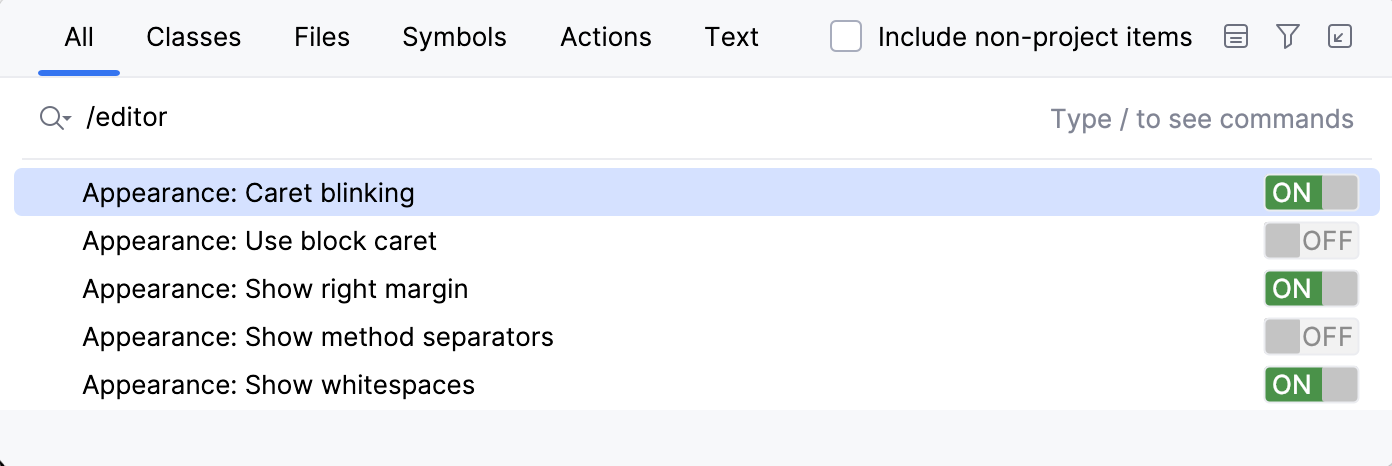The height and width of the screenshot is (466, 1392).
Task: Click the filter funnel icon
Action: (1288, 38)
